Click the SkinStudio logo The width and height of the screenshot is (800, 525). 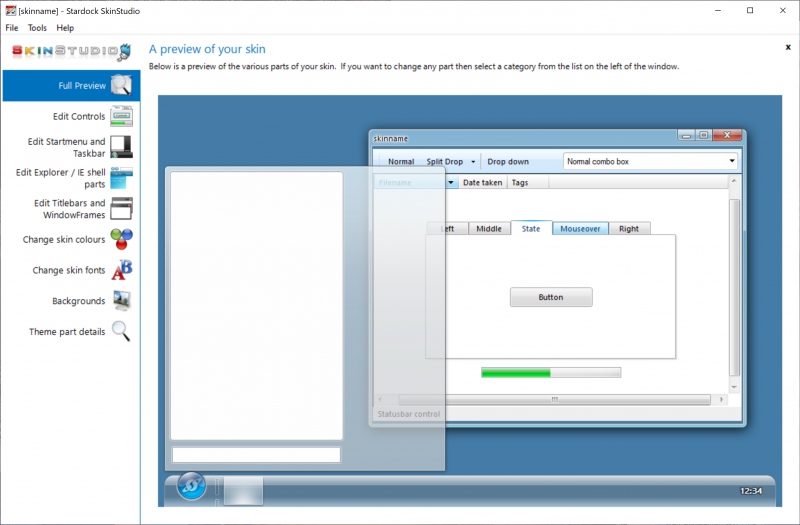click(71, 52)
